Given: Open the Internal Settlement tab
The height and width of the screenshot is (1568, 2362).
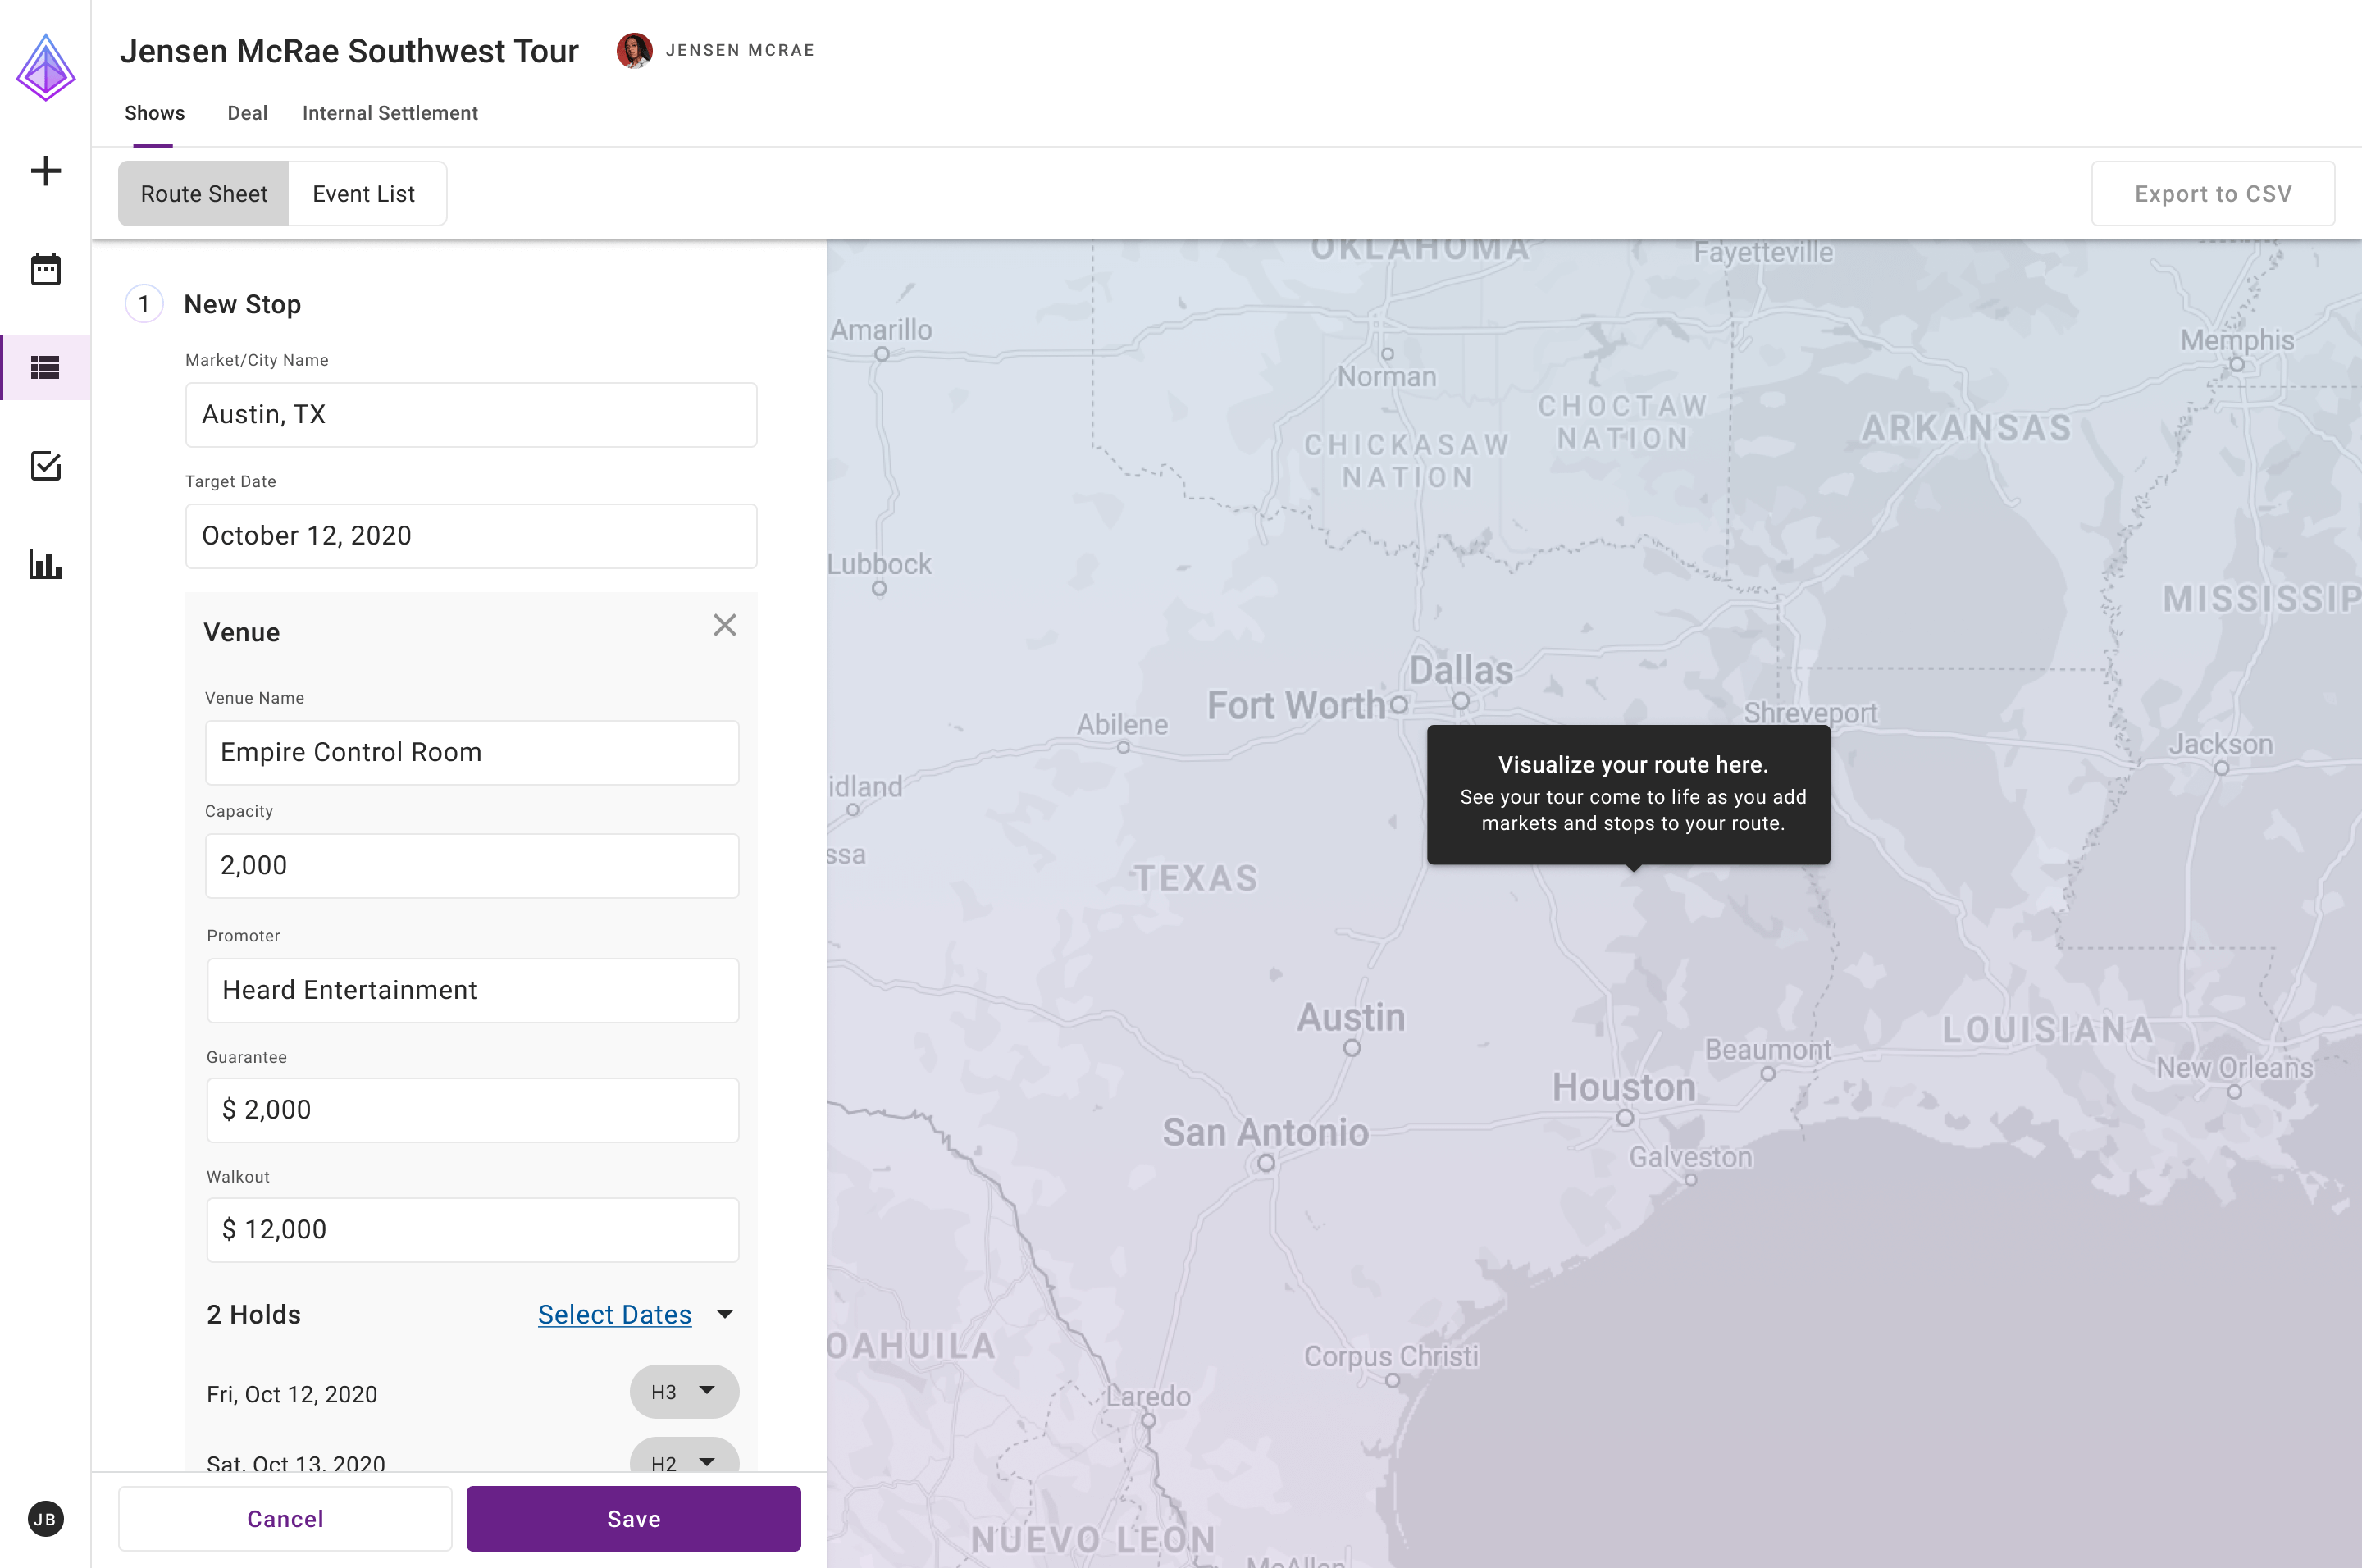Looking at the screenshot, I should pyautogui.click(x=390, y=113).
